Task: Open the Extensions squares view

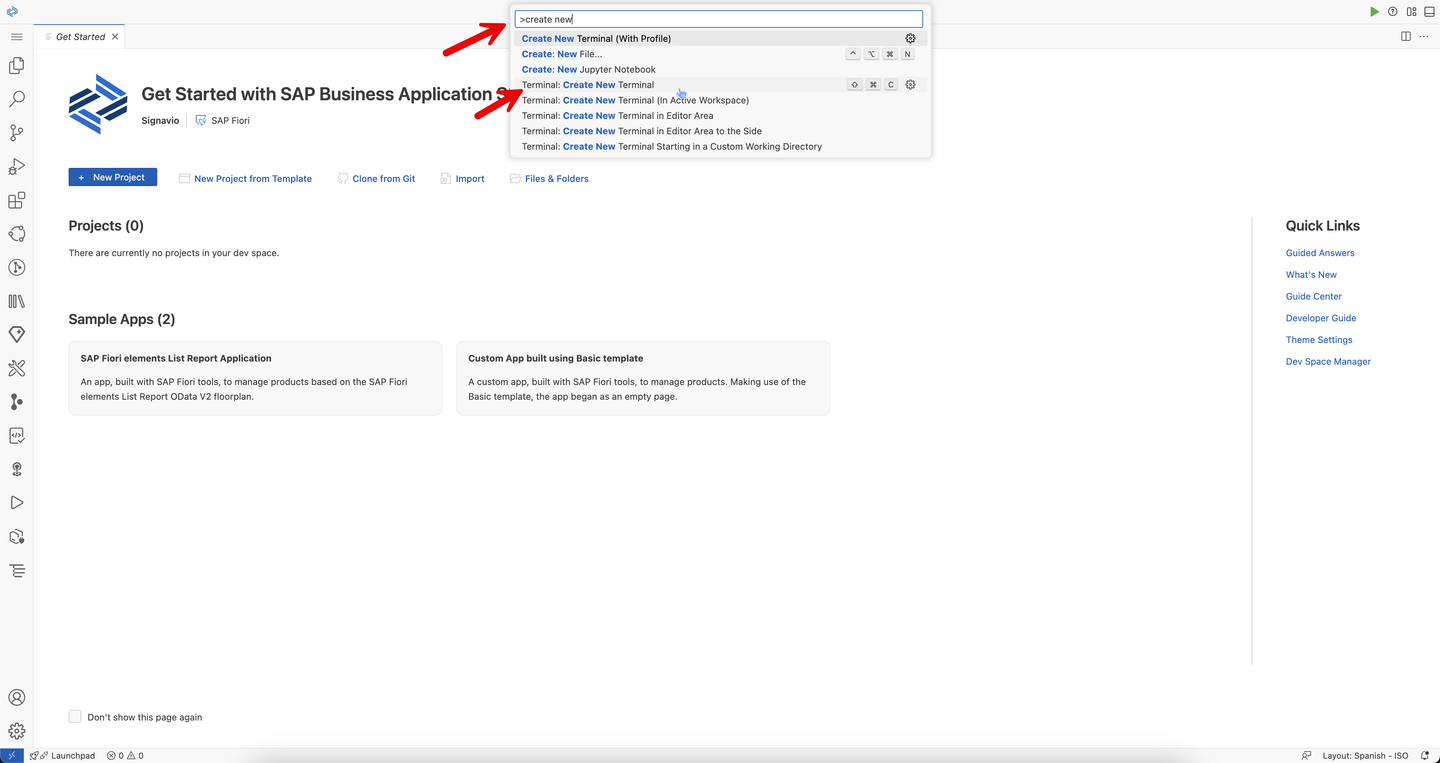Action: click(17, 201)
